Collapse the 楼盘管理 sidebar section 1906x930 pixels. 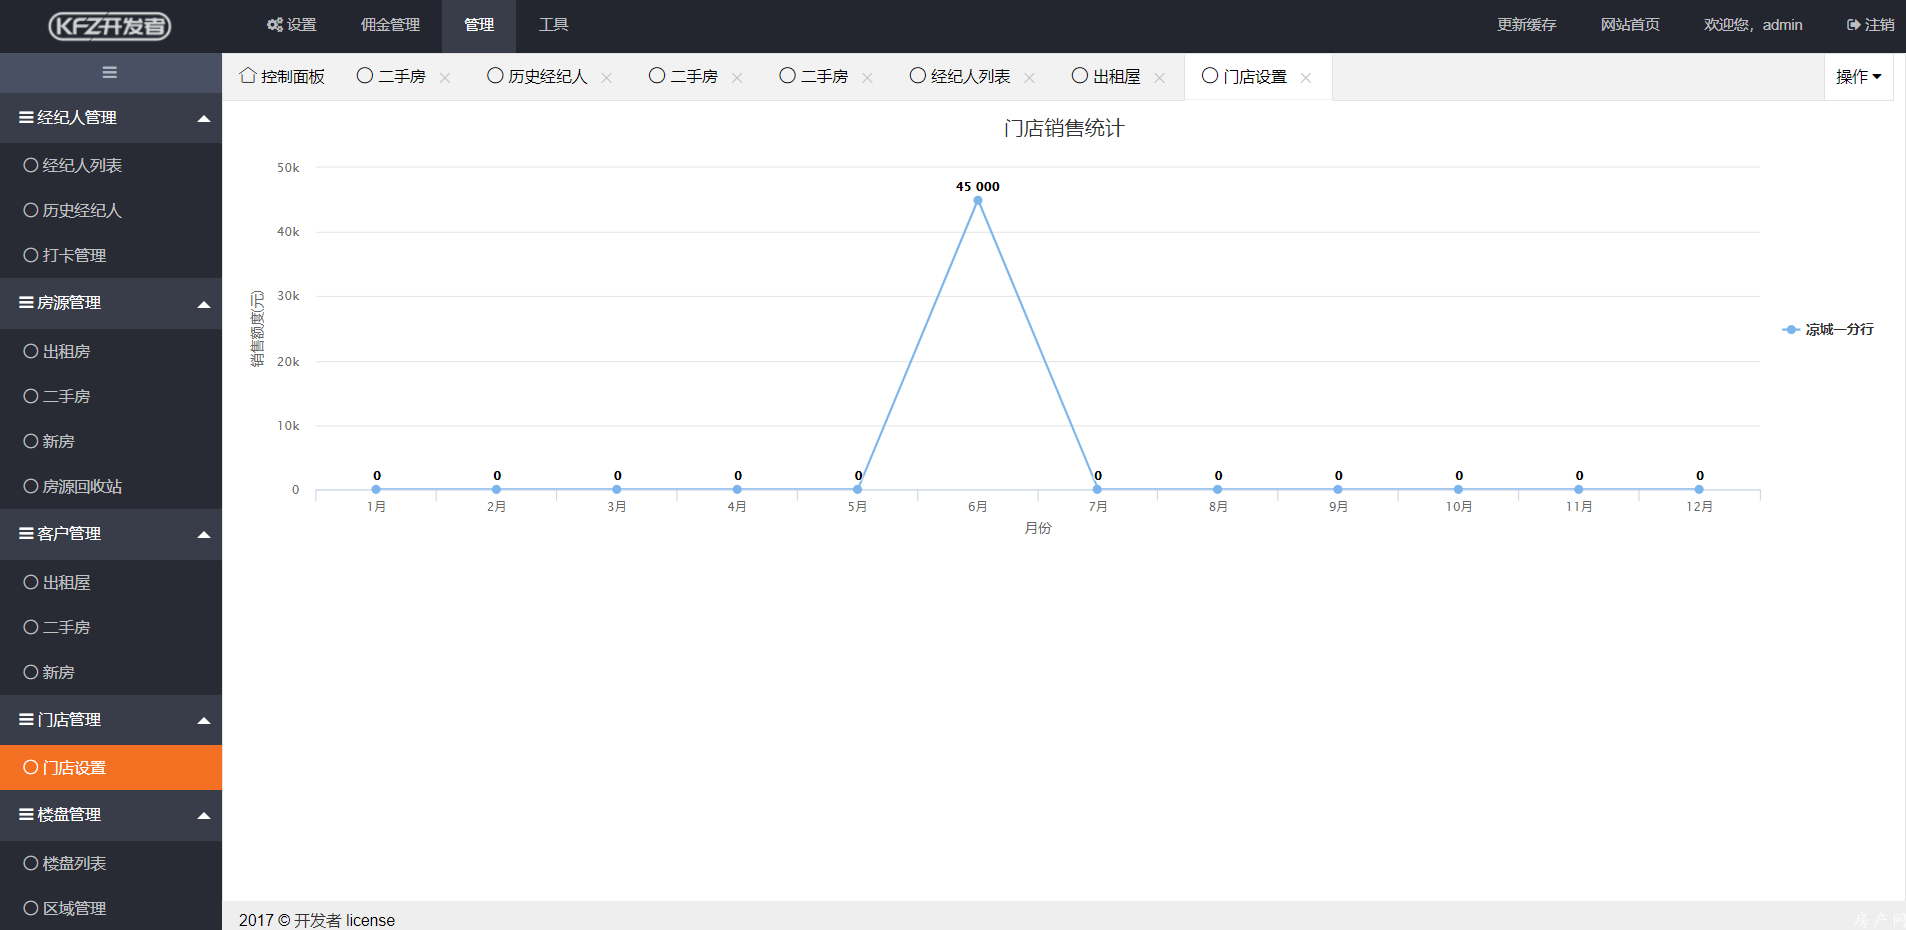point(111,815)
